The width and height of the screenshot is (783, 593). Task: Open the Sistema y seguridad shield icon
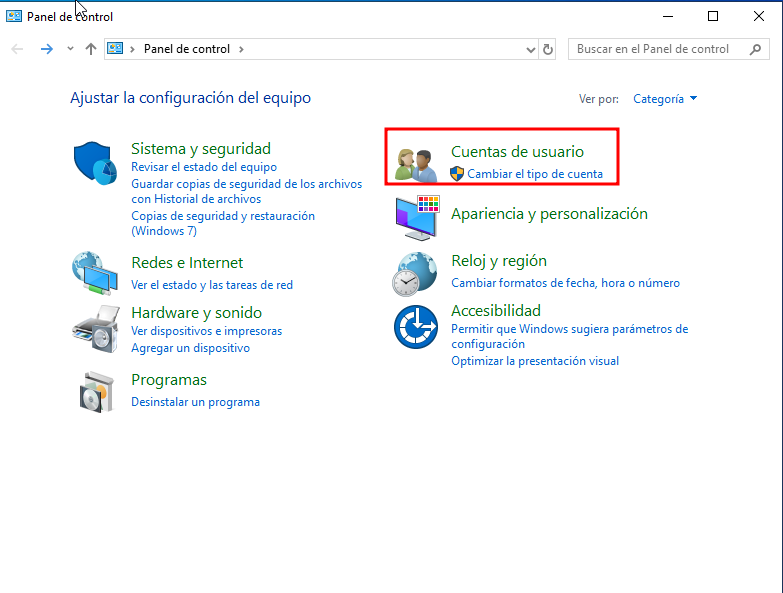tap(96, 163)
